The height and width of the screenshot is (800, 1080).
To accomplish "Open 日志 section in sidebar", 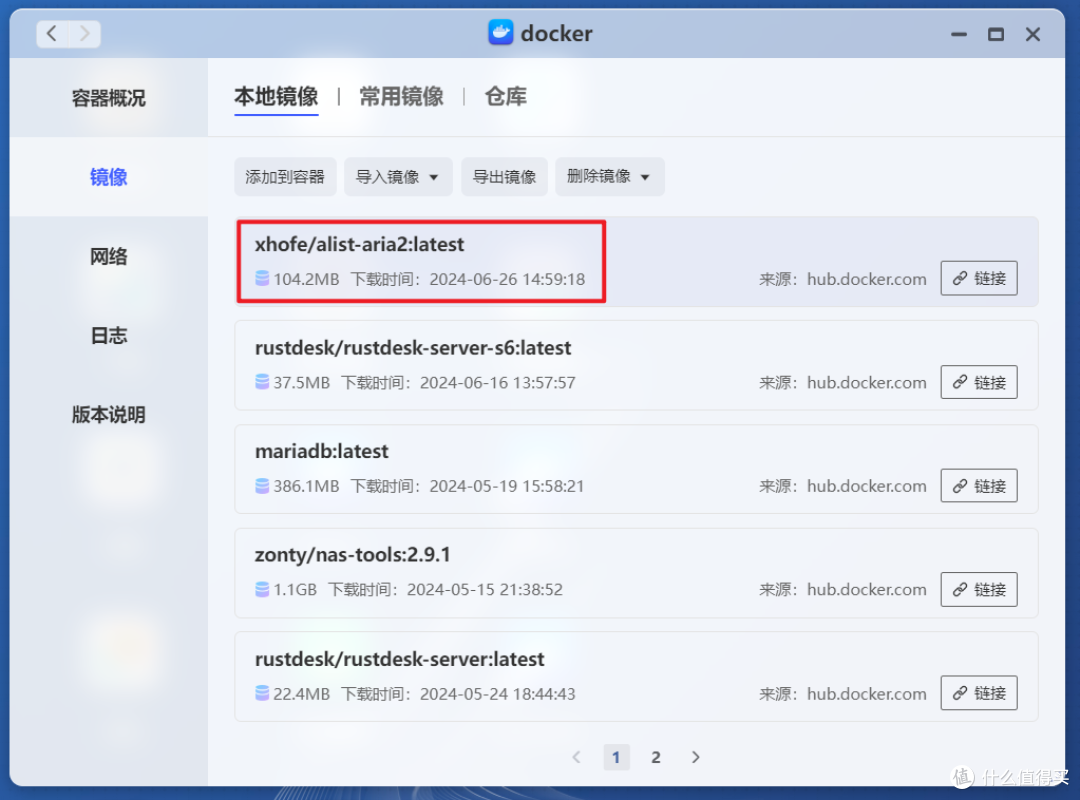I will pyautogui.click(x=109, y=336).
